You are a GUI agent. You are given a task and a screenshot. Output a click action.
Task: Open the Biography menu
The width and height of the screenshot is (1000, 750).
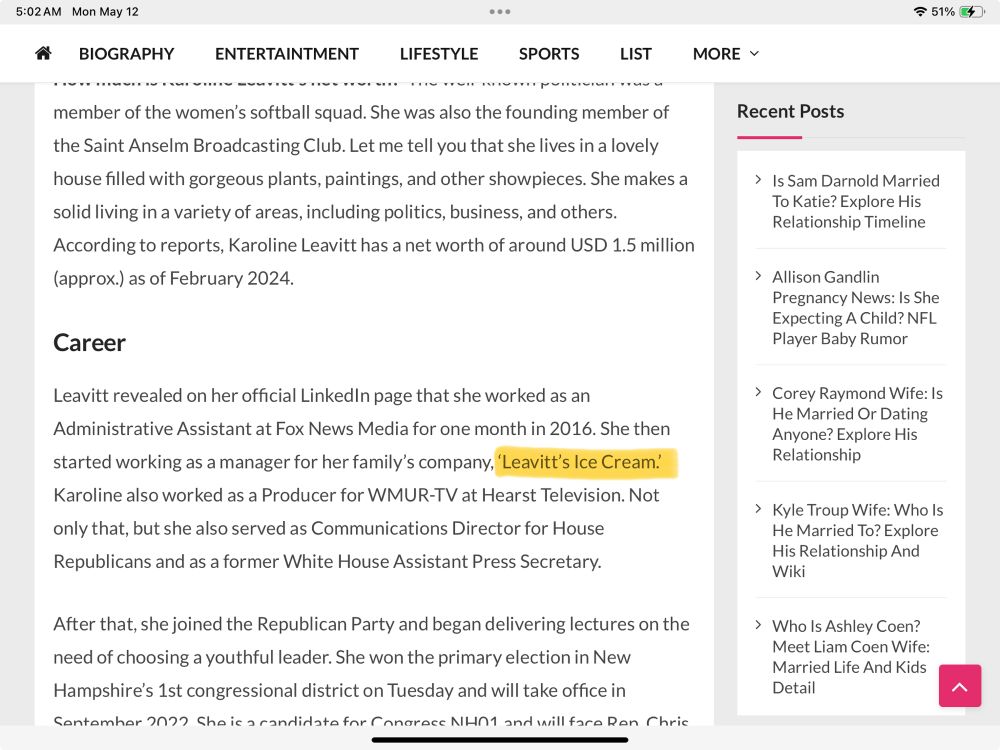[x=126, y=54]
